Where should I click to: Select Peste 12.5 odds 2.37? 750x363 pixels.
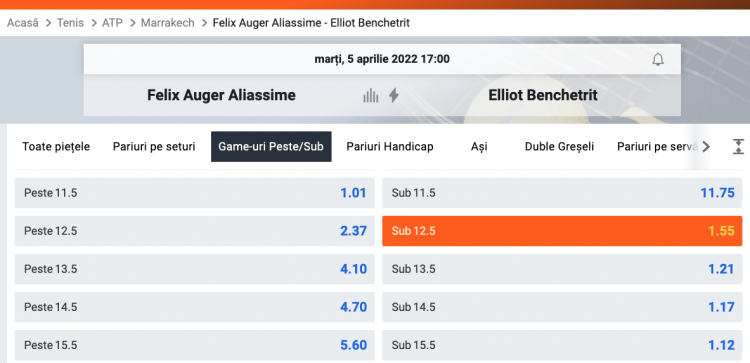coord(195,231)
